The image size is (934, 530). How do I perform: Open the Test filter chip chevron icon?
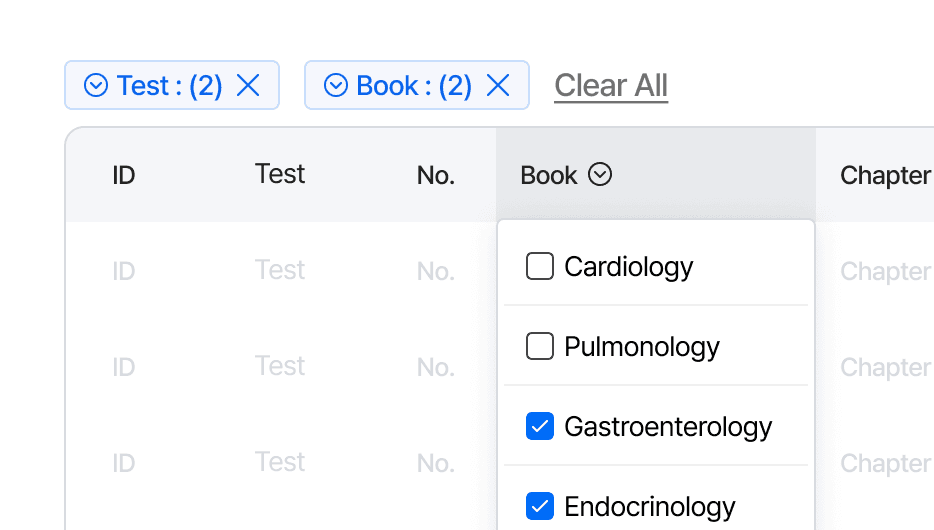(96, 85)
